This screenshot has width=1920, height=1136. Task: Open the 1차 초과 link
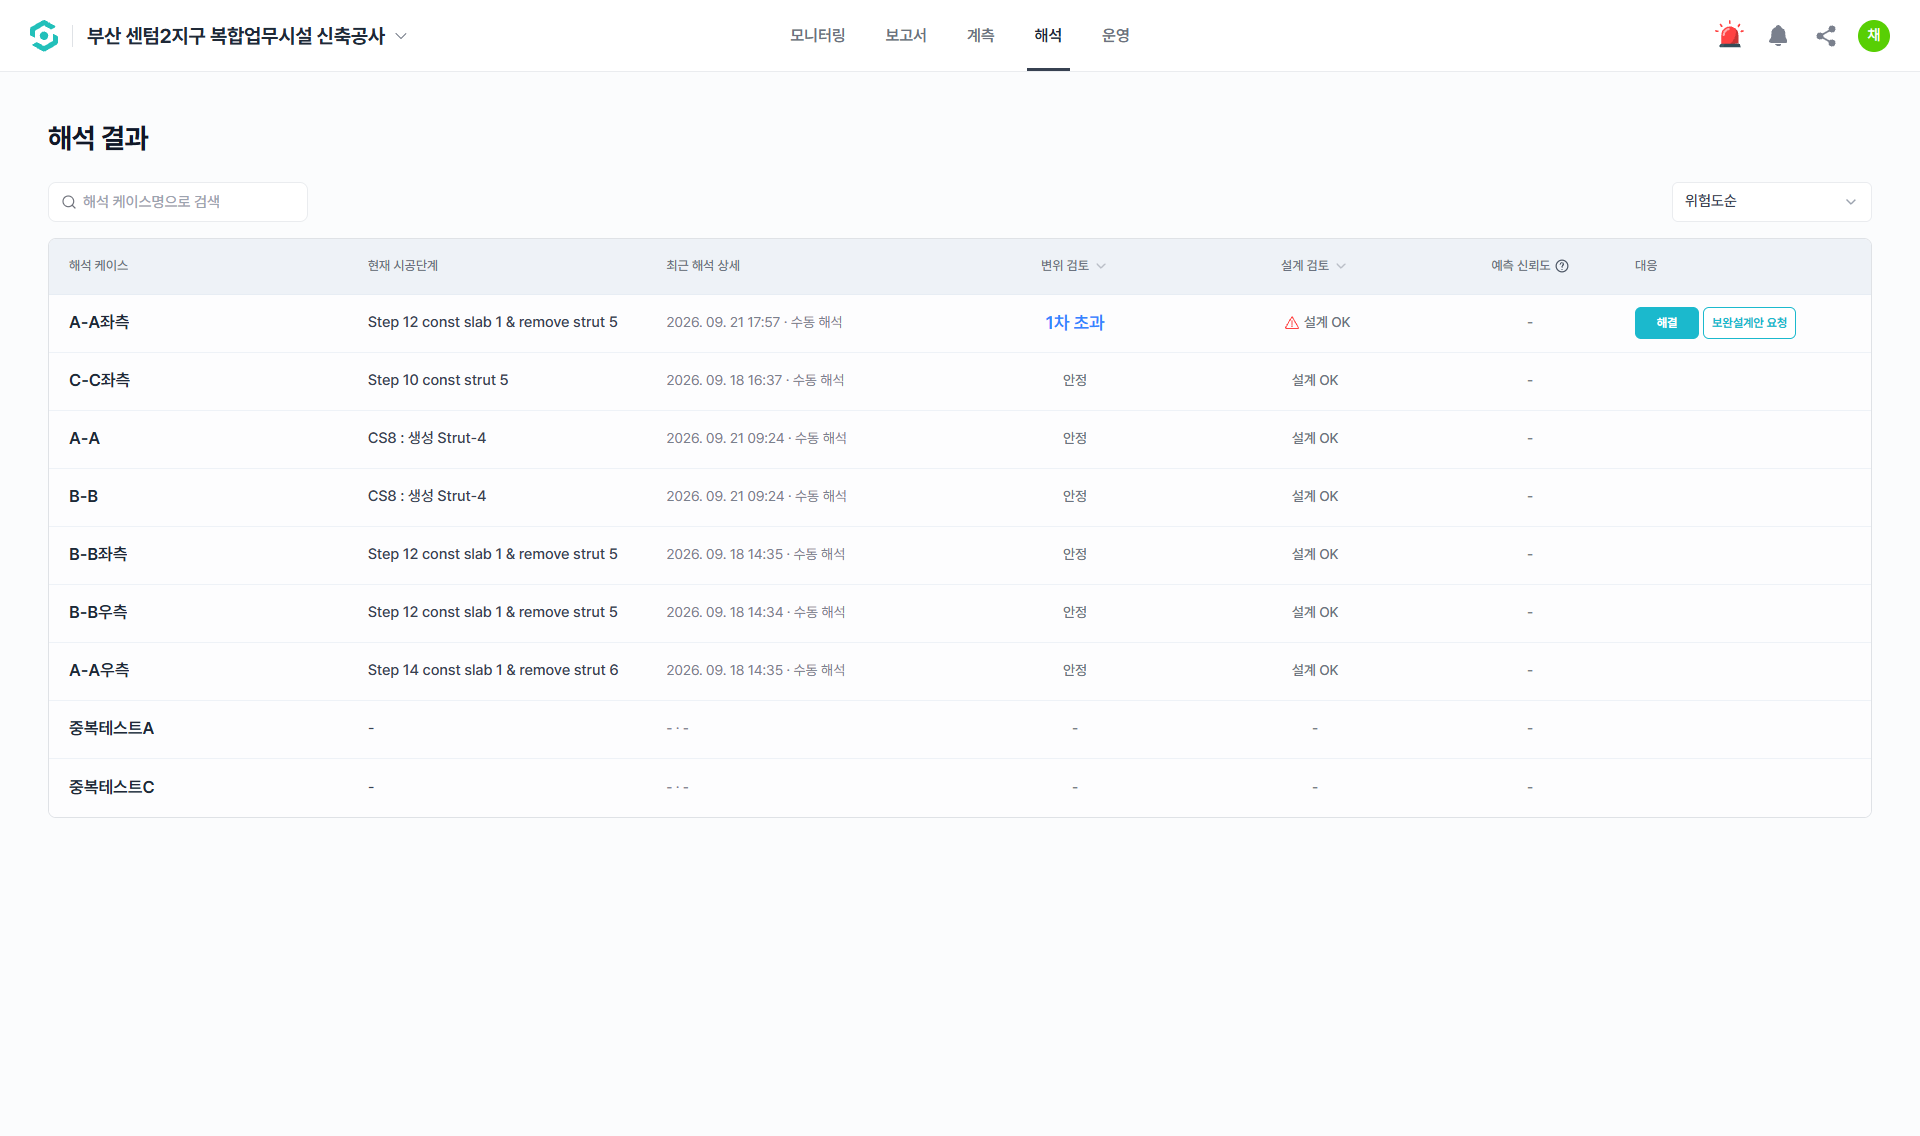pyautogui.click(x=1075, y=323)
